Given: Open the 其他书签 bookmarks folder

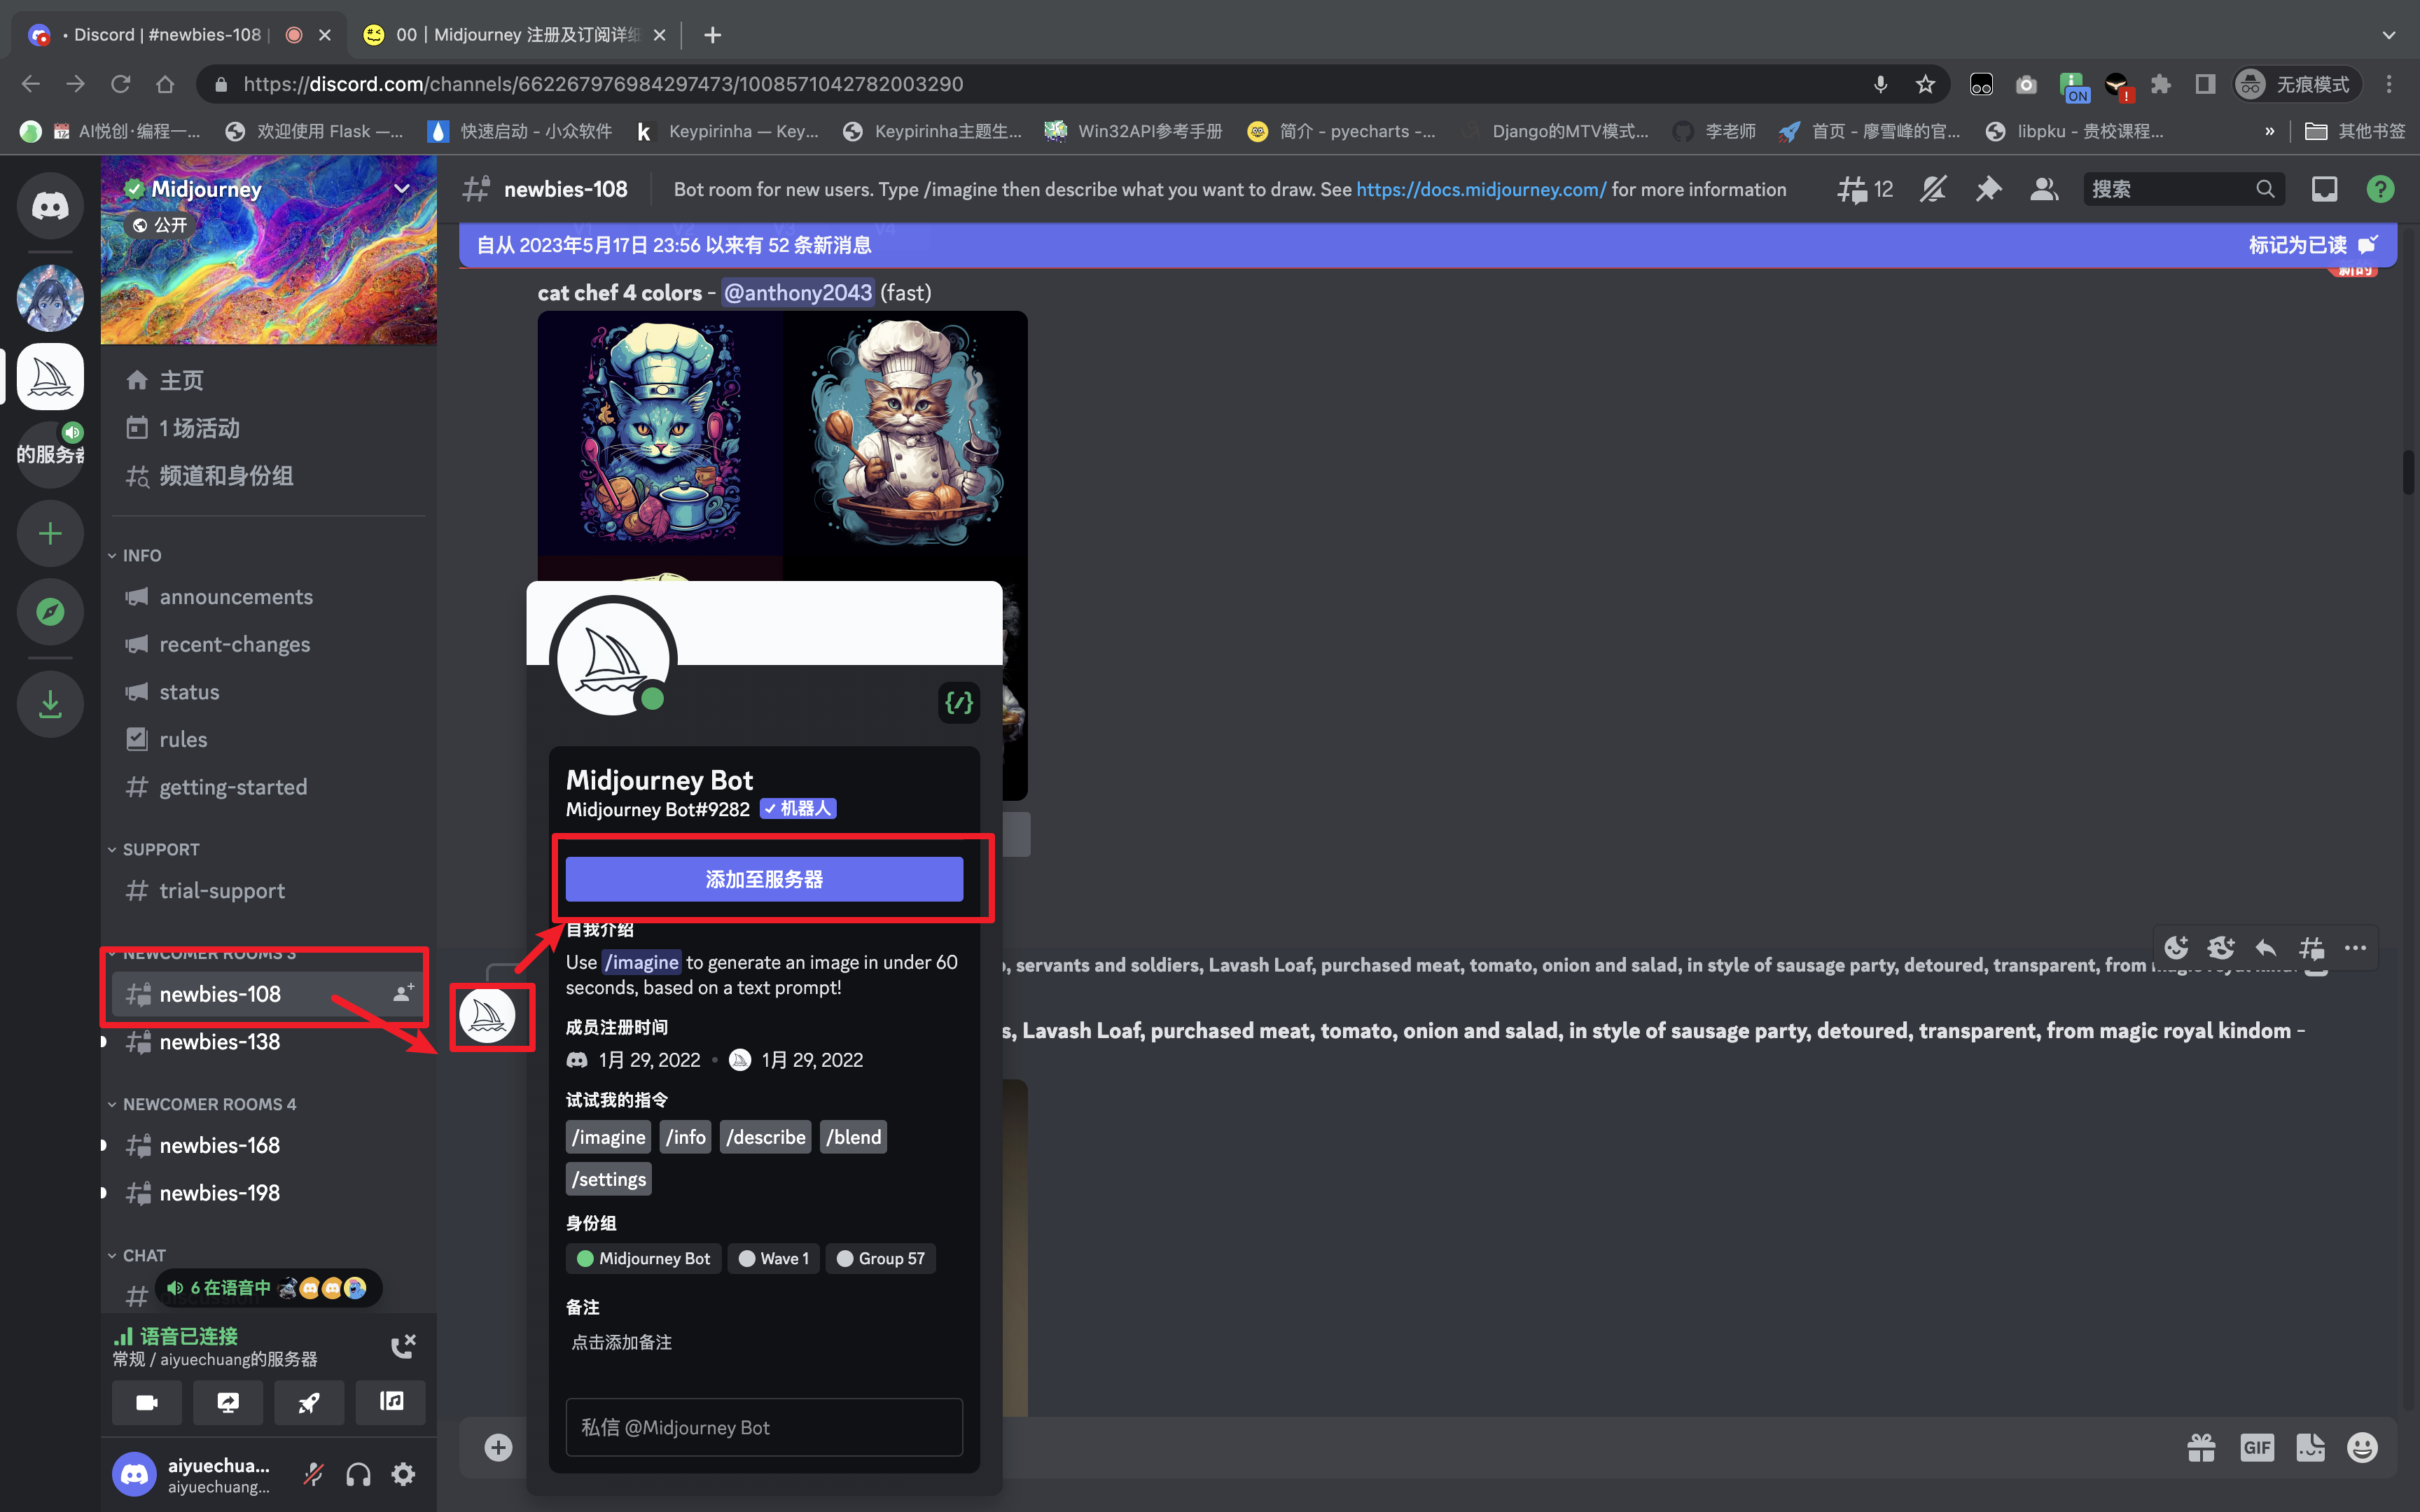Looking at the screenshot, I should [x=2354, y=131].
